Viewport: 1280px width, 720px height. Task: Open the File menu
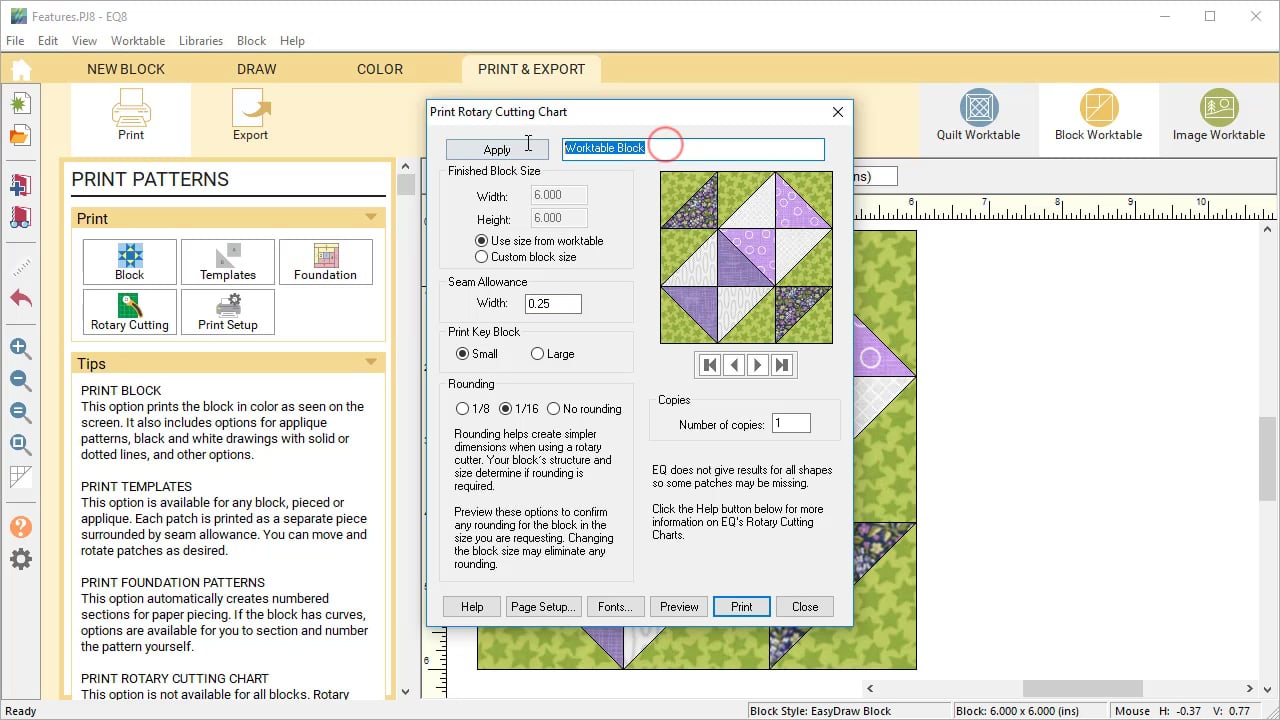[x=15, y=41]
